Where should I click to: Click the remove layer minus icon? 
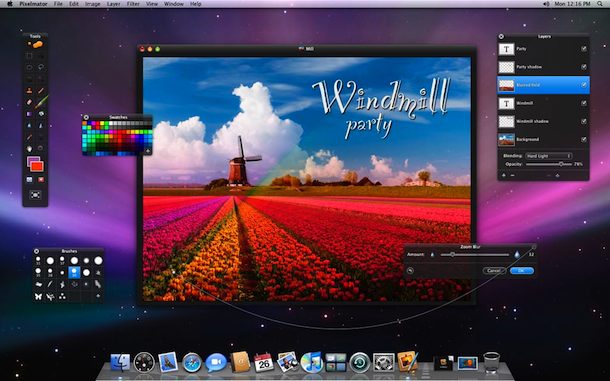coord(512,176)
